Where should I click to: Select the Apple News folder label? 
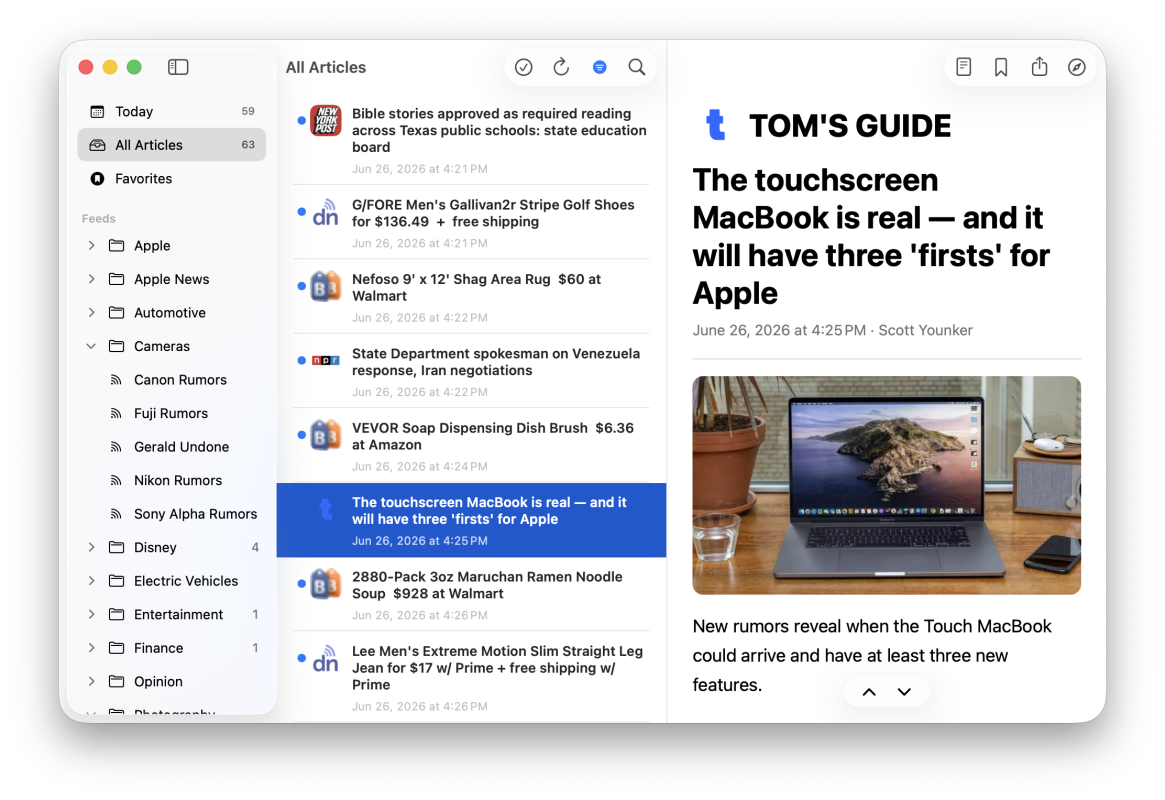point(172,279)
